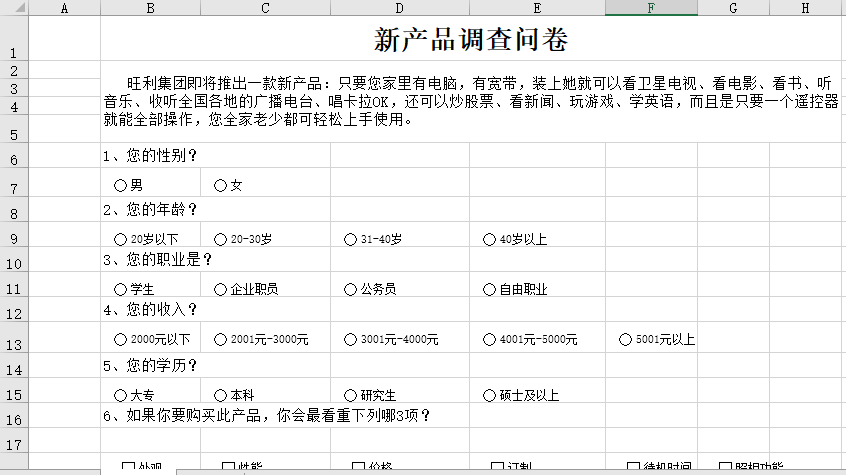Click row 13 header
This screenshot has height=475, width=846.
point(14,344)
